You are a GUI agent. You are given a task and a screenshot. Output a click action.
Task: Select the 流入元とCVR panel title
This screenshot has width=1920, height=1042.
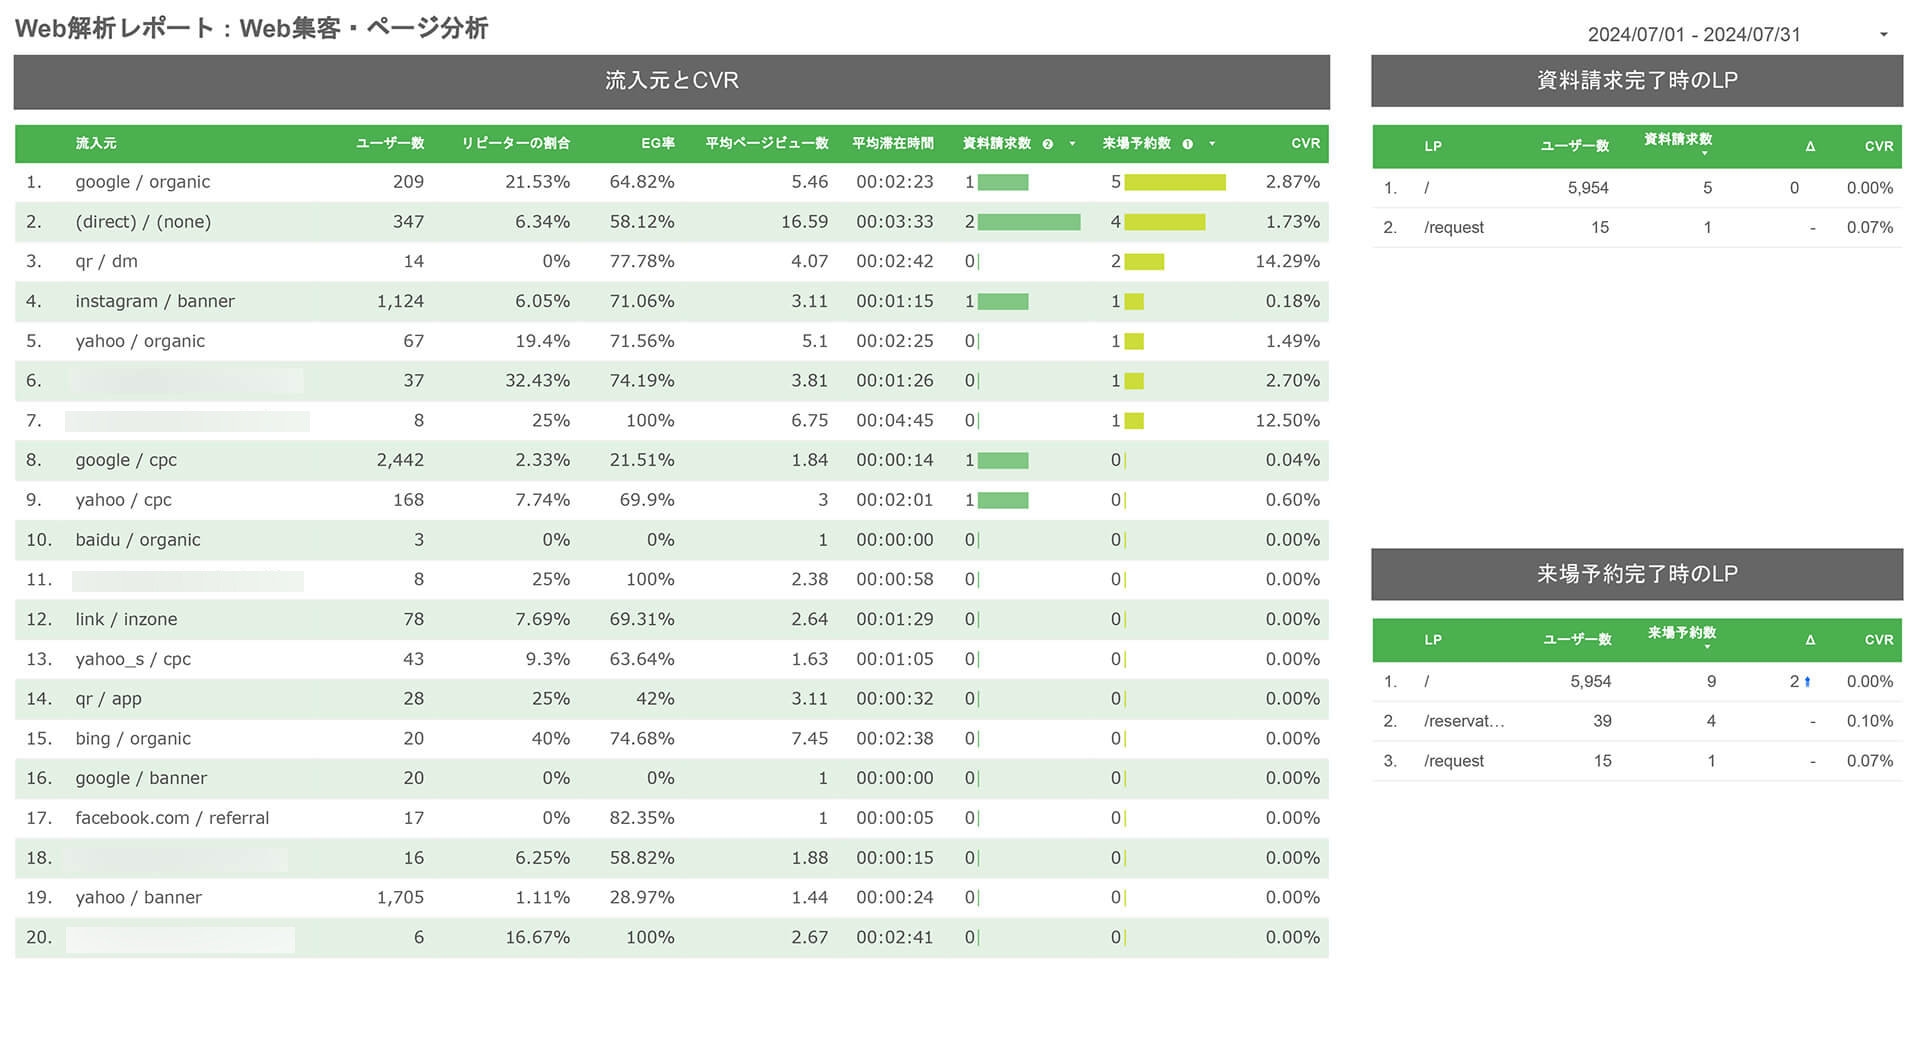[671, 80]
